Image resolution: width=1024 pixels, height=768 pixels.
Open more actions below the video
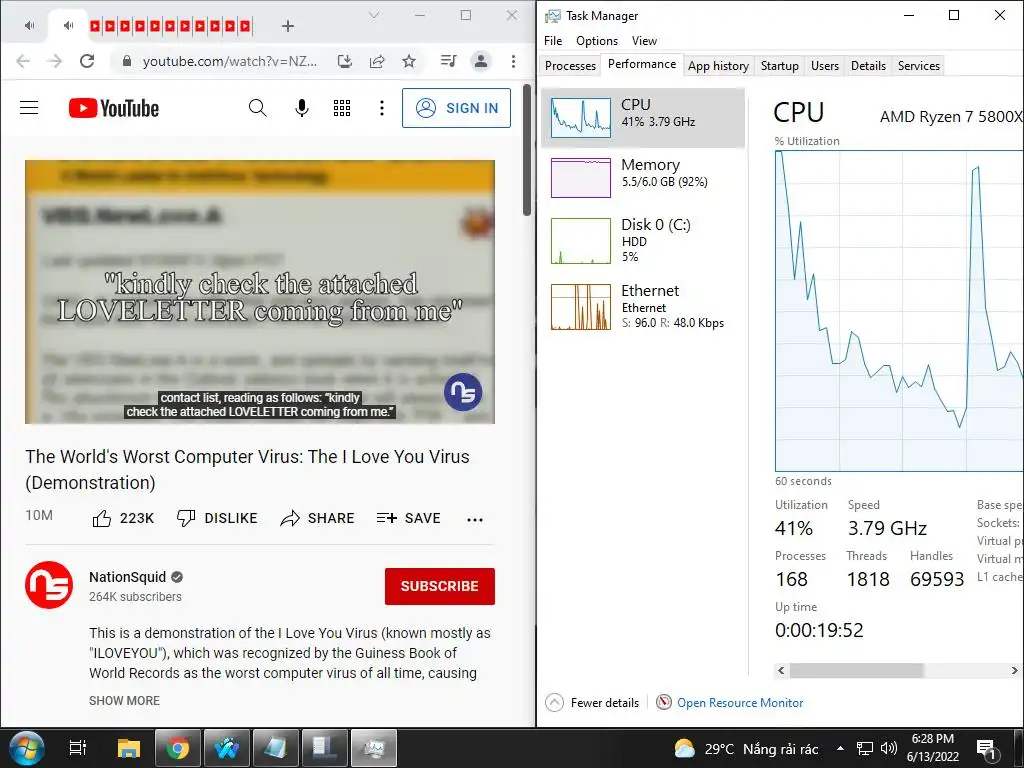(475, 520)
